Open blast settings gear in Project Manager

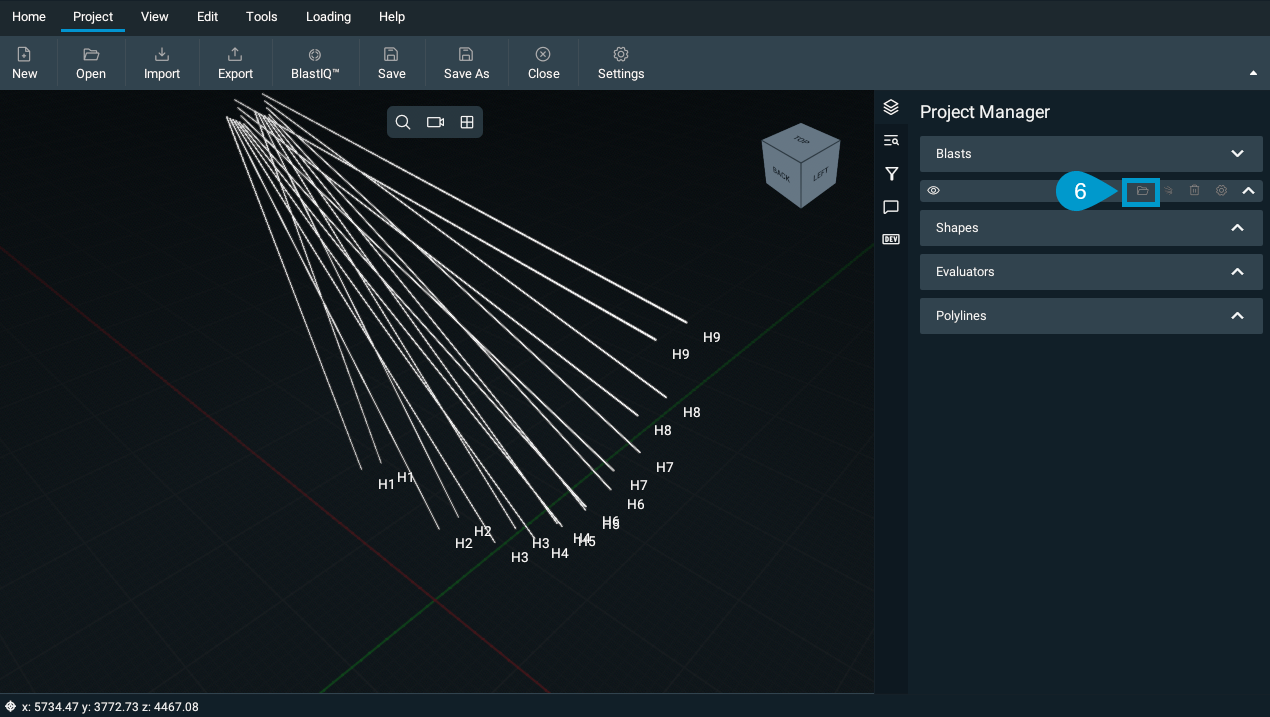click(1221, 190)
